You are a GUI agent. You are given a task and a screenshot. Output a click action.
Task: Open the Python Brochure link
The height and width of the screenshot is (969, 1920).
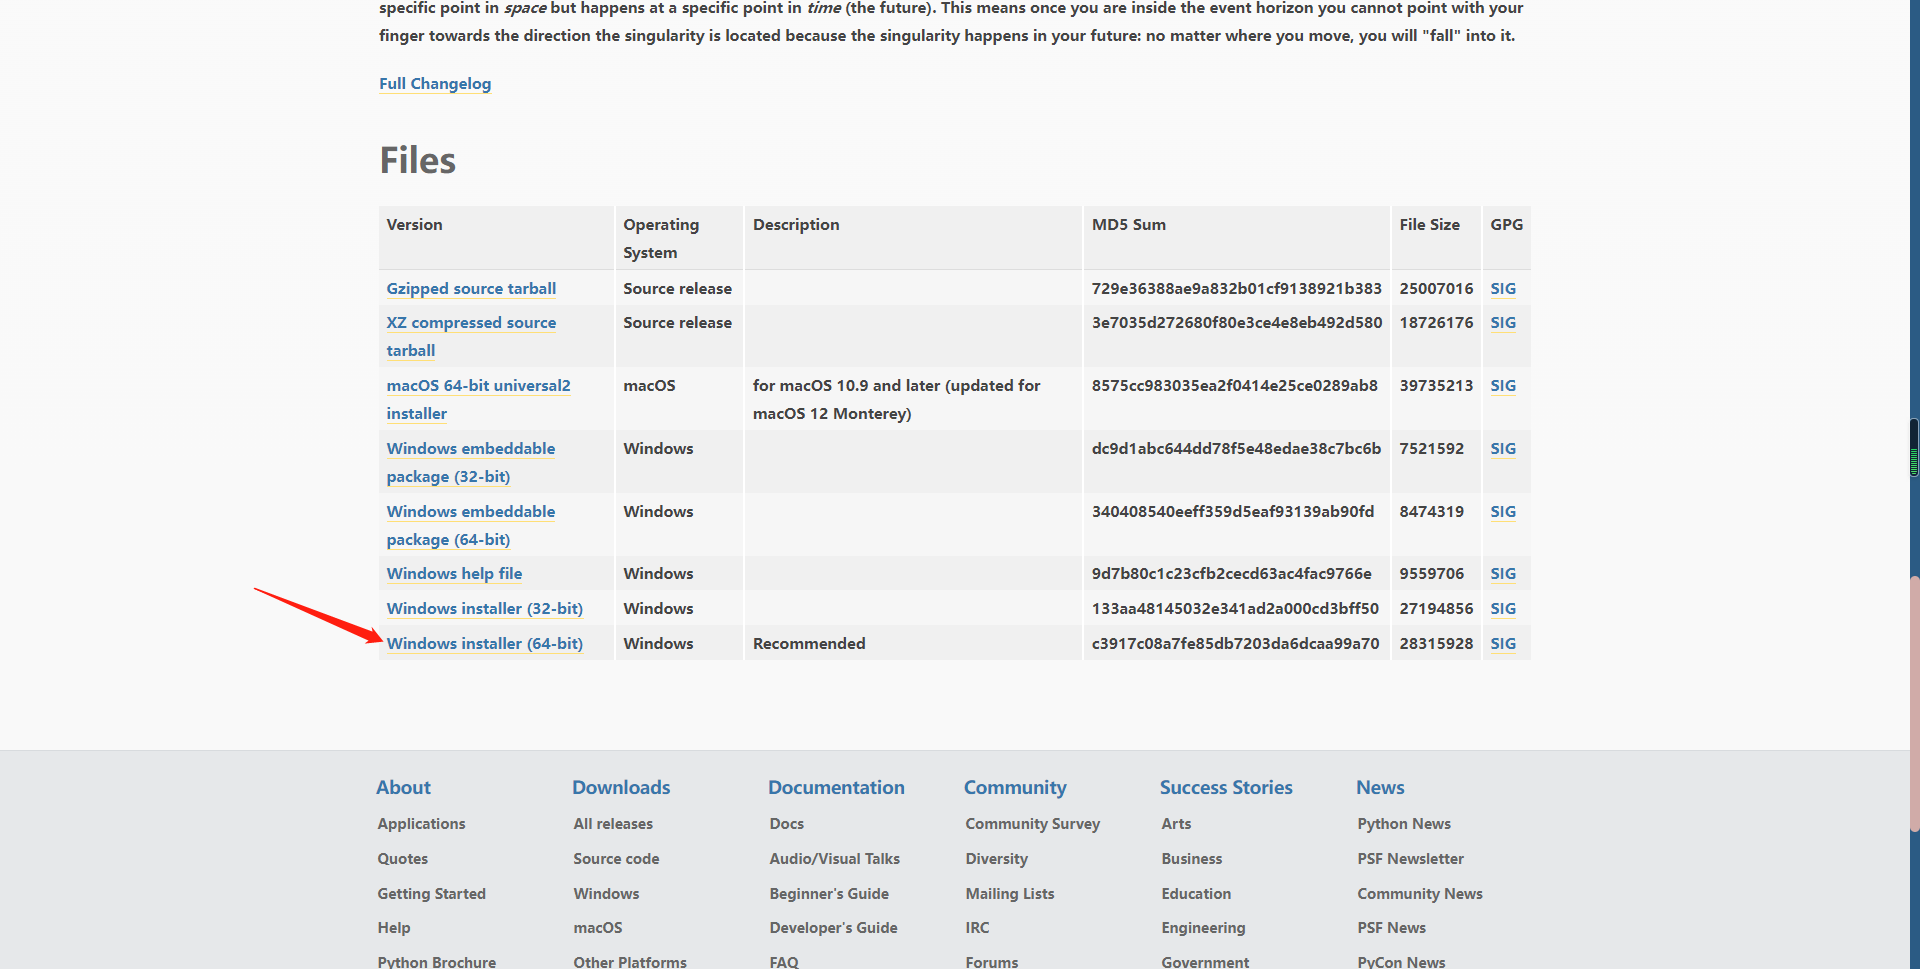tap(436, 962)
